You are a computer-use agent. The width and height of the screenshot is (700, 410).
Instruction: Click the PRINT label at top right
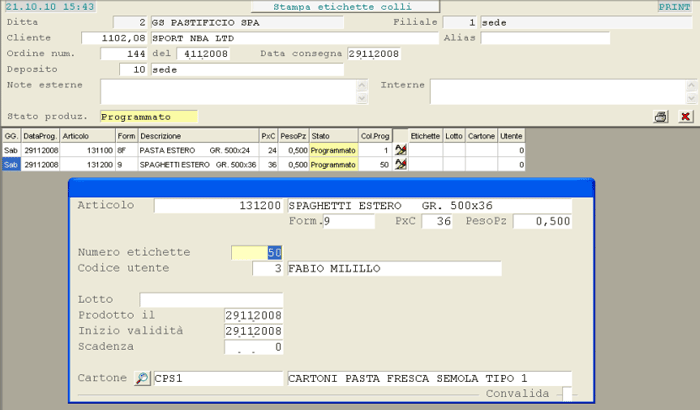679,6
